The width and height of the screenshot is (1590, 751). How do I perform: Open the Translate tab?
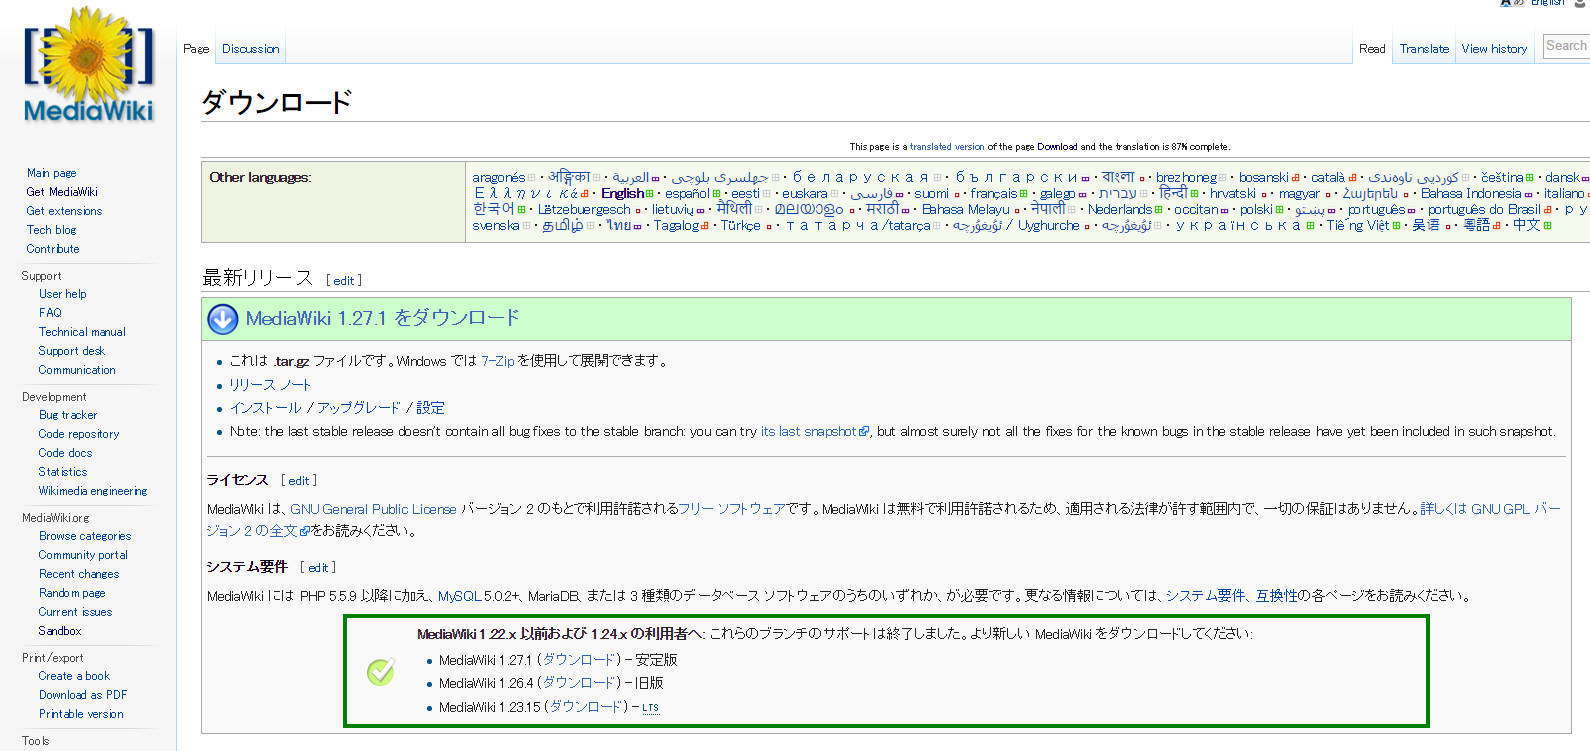[x=1424, y=49]
